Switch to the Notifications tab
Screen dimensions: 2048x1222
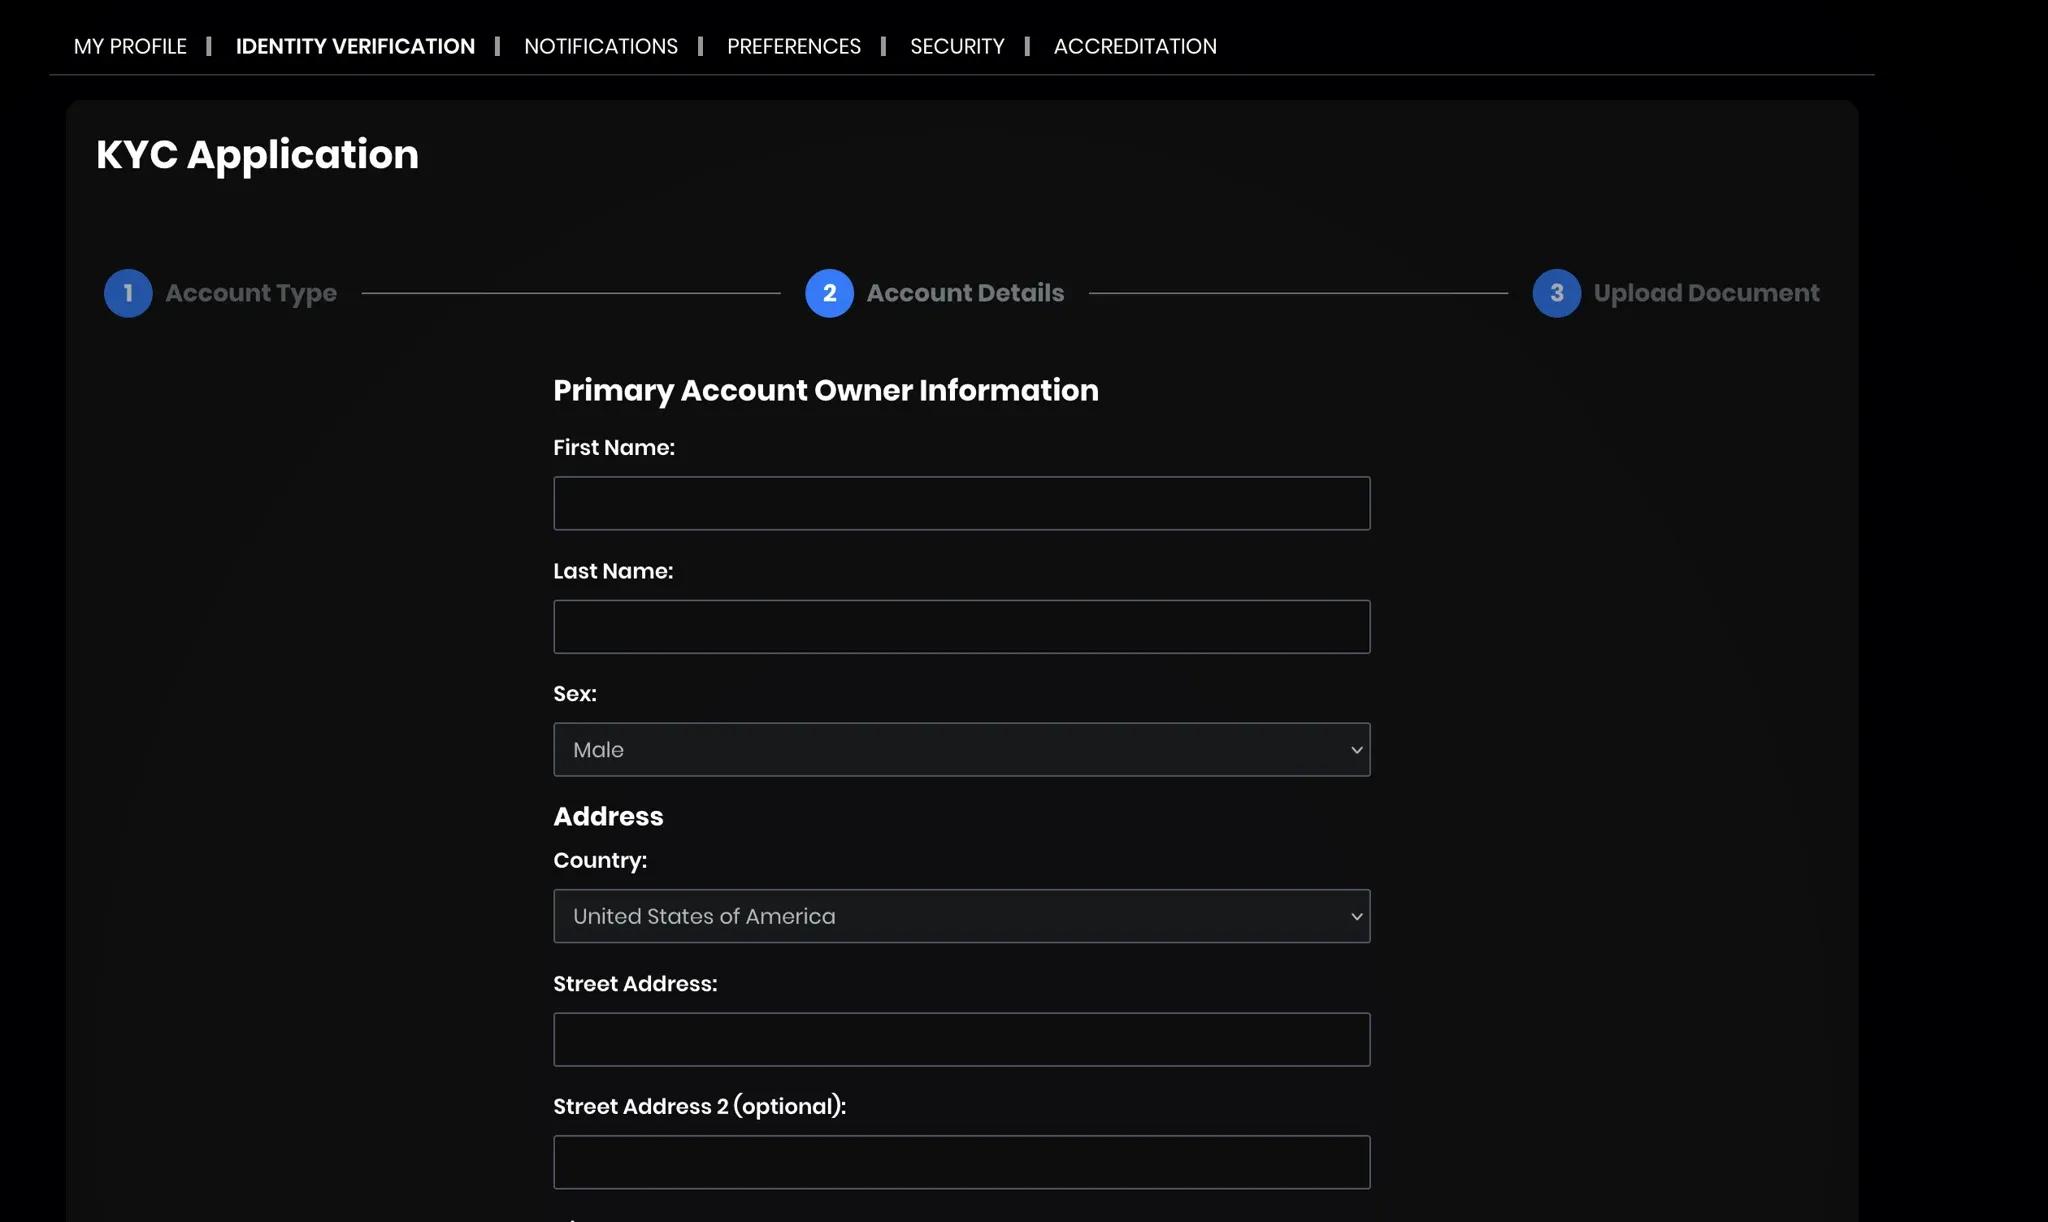coord(600,46)
